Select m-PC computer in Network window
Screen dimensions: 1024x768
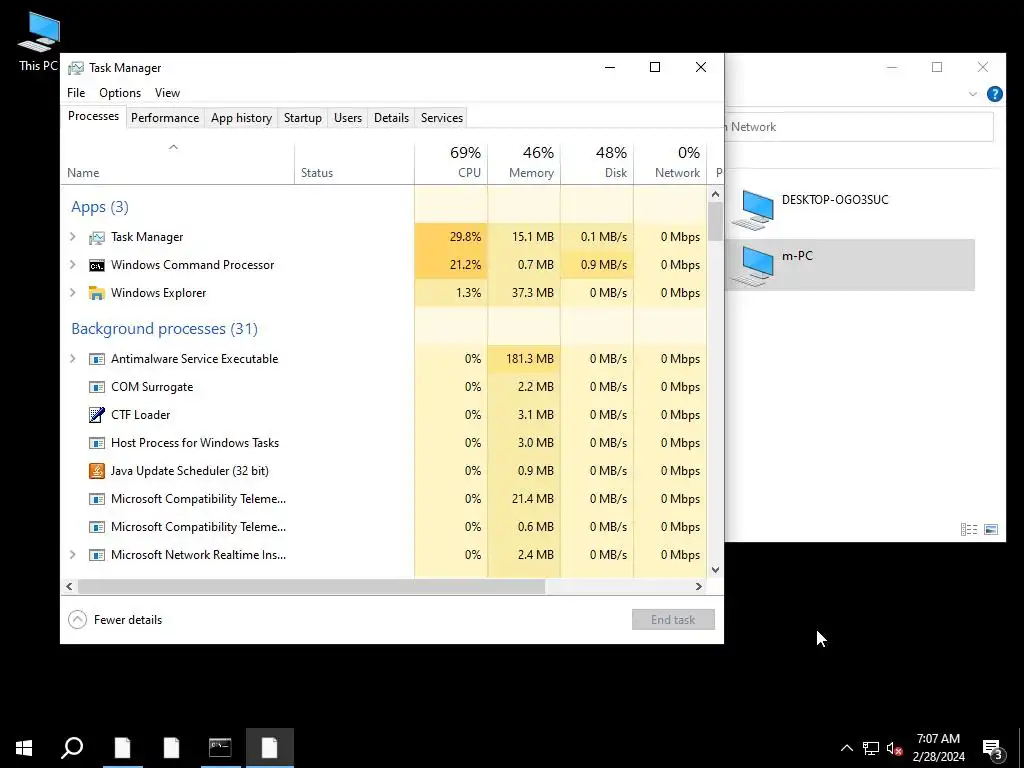(x=849, y=264)
